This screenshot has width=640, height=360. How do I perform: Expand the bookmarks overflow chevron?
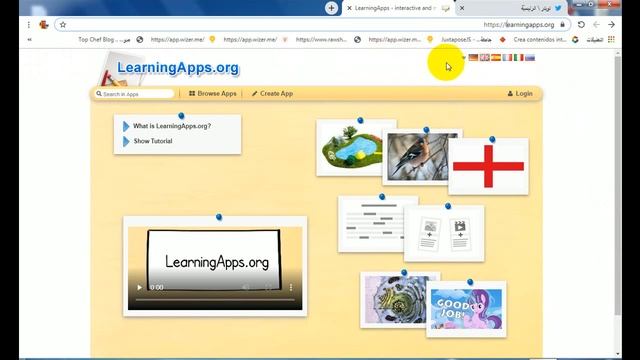[x=29, y=40]
